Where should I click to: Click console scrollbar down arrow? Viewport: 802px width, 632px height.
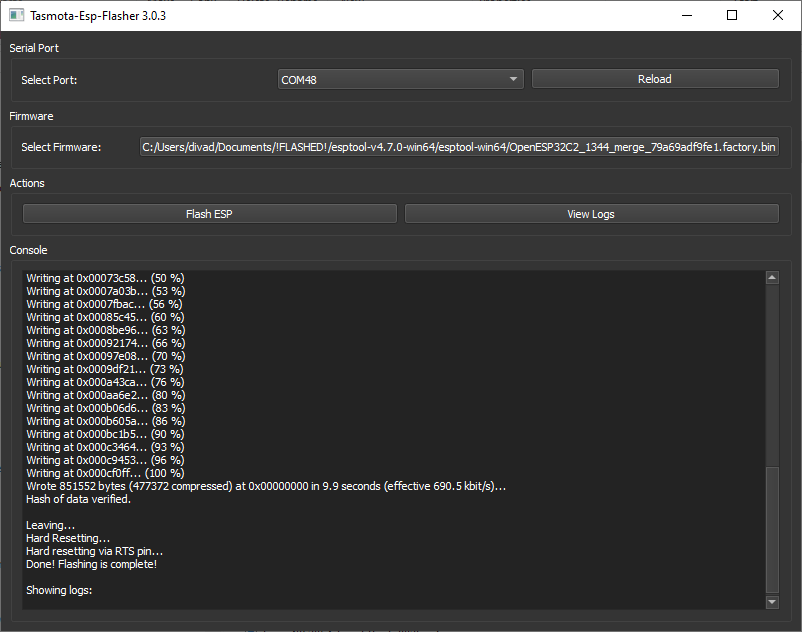(772, 602)
